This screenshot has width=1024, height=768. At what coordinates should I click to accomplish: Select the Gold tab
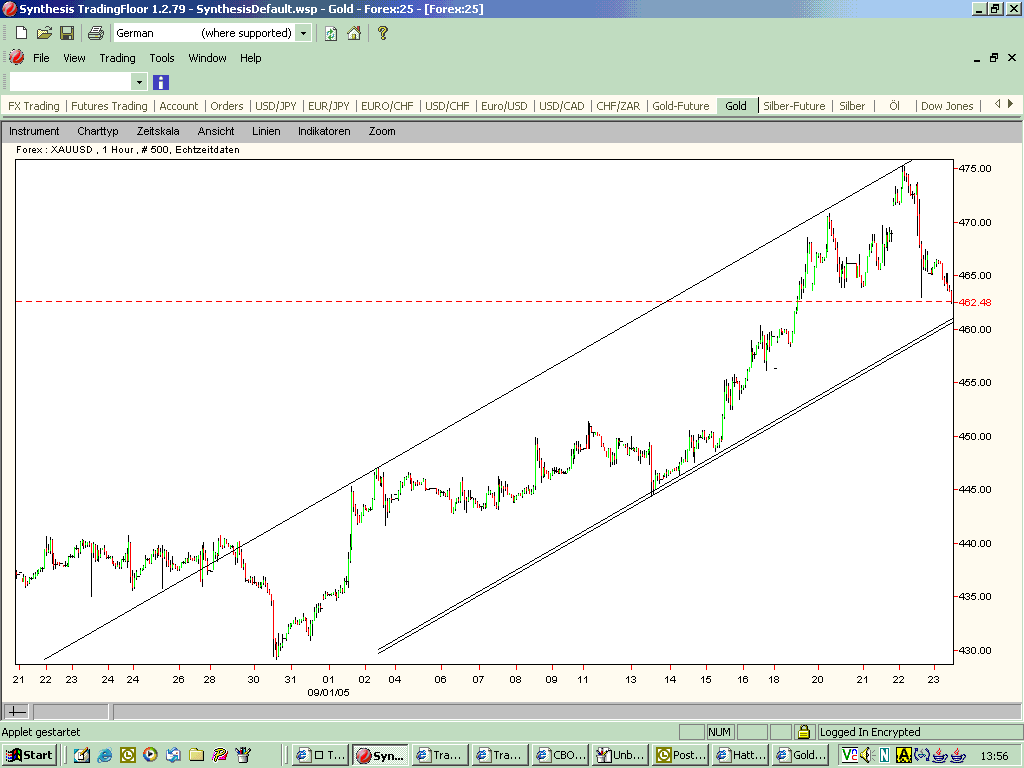[736, 106]
